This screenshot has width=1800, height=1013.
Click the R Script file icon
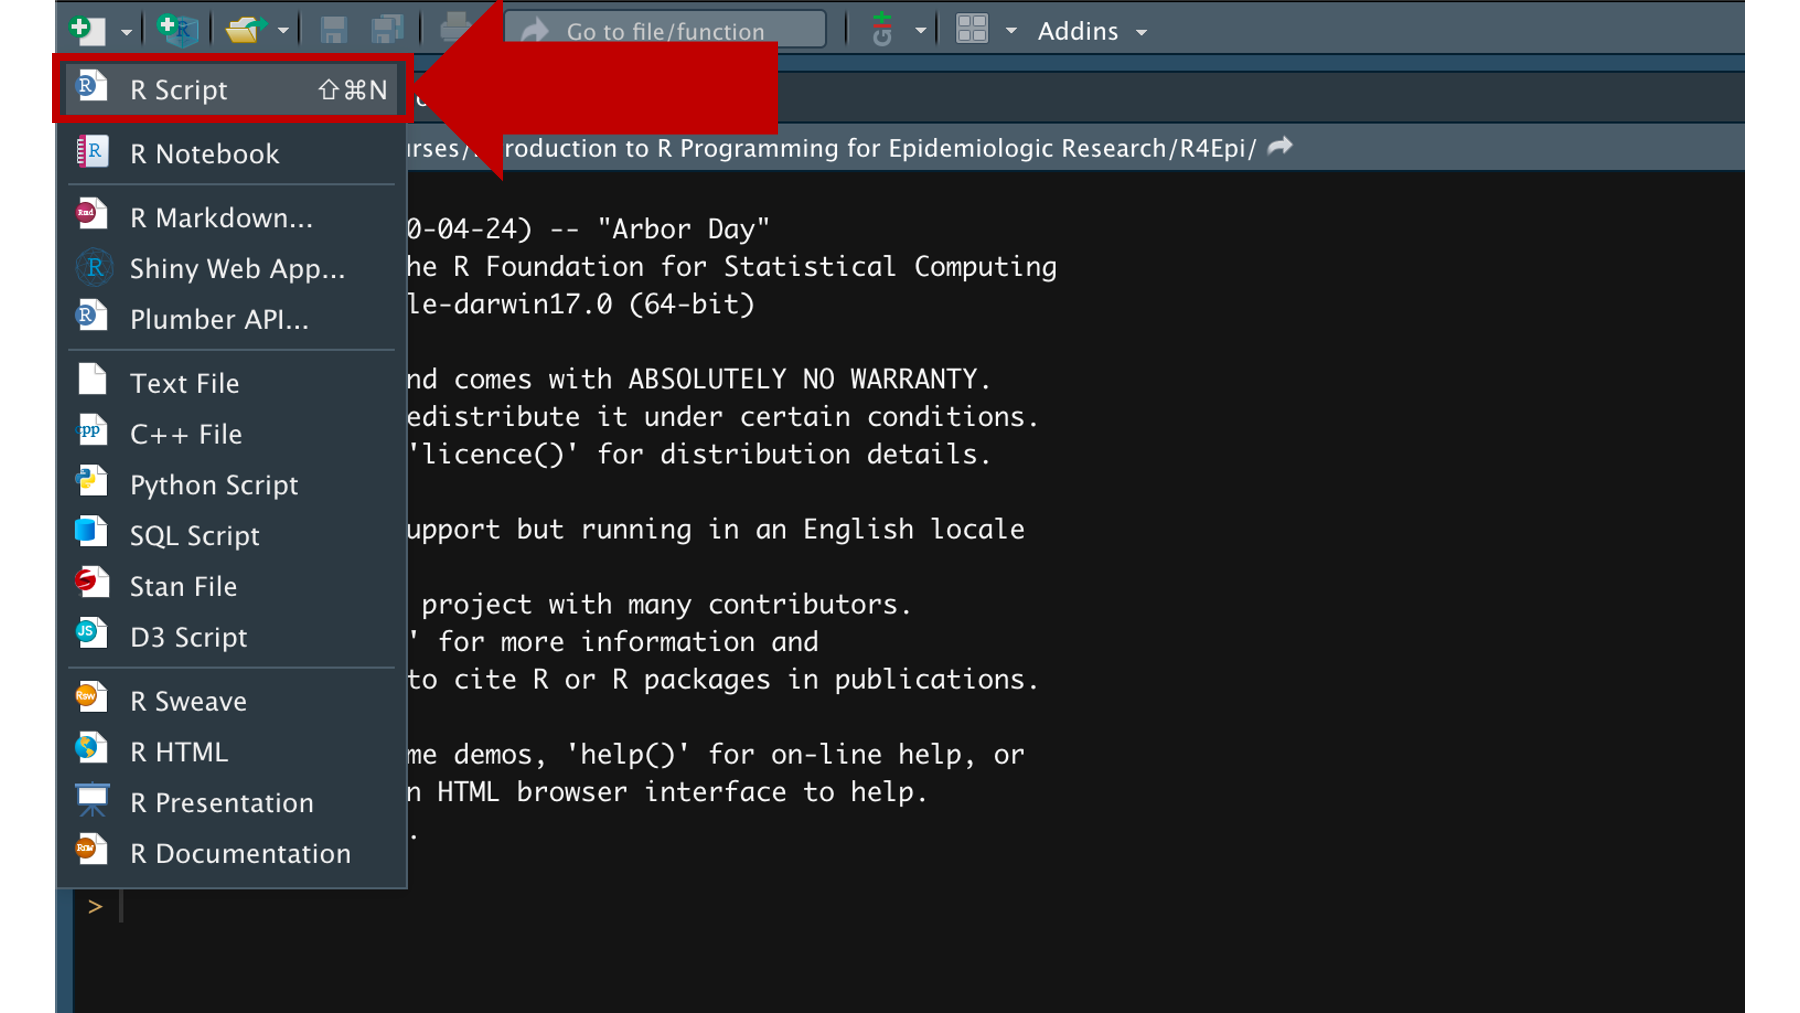92,87
